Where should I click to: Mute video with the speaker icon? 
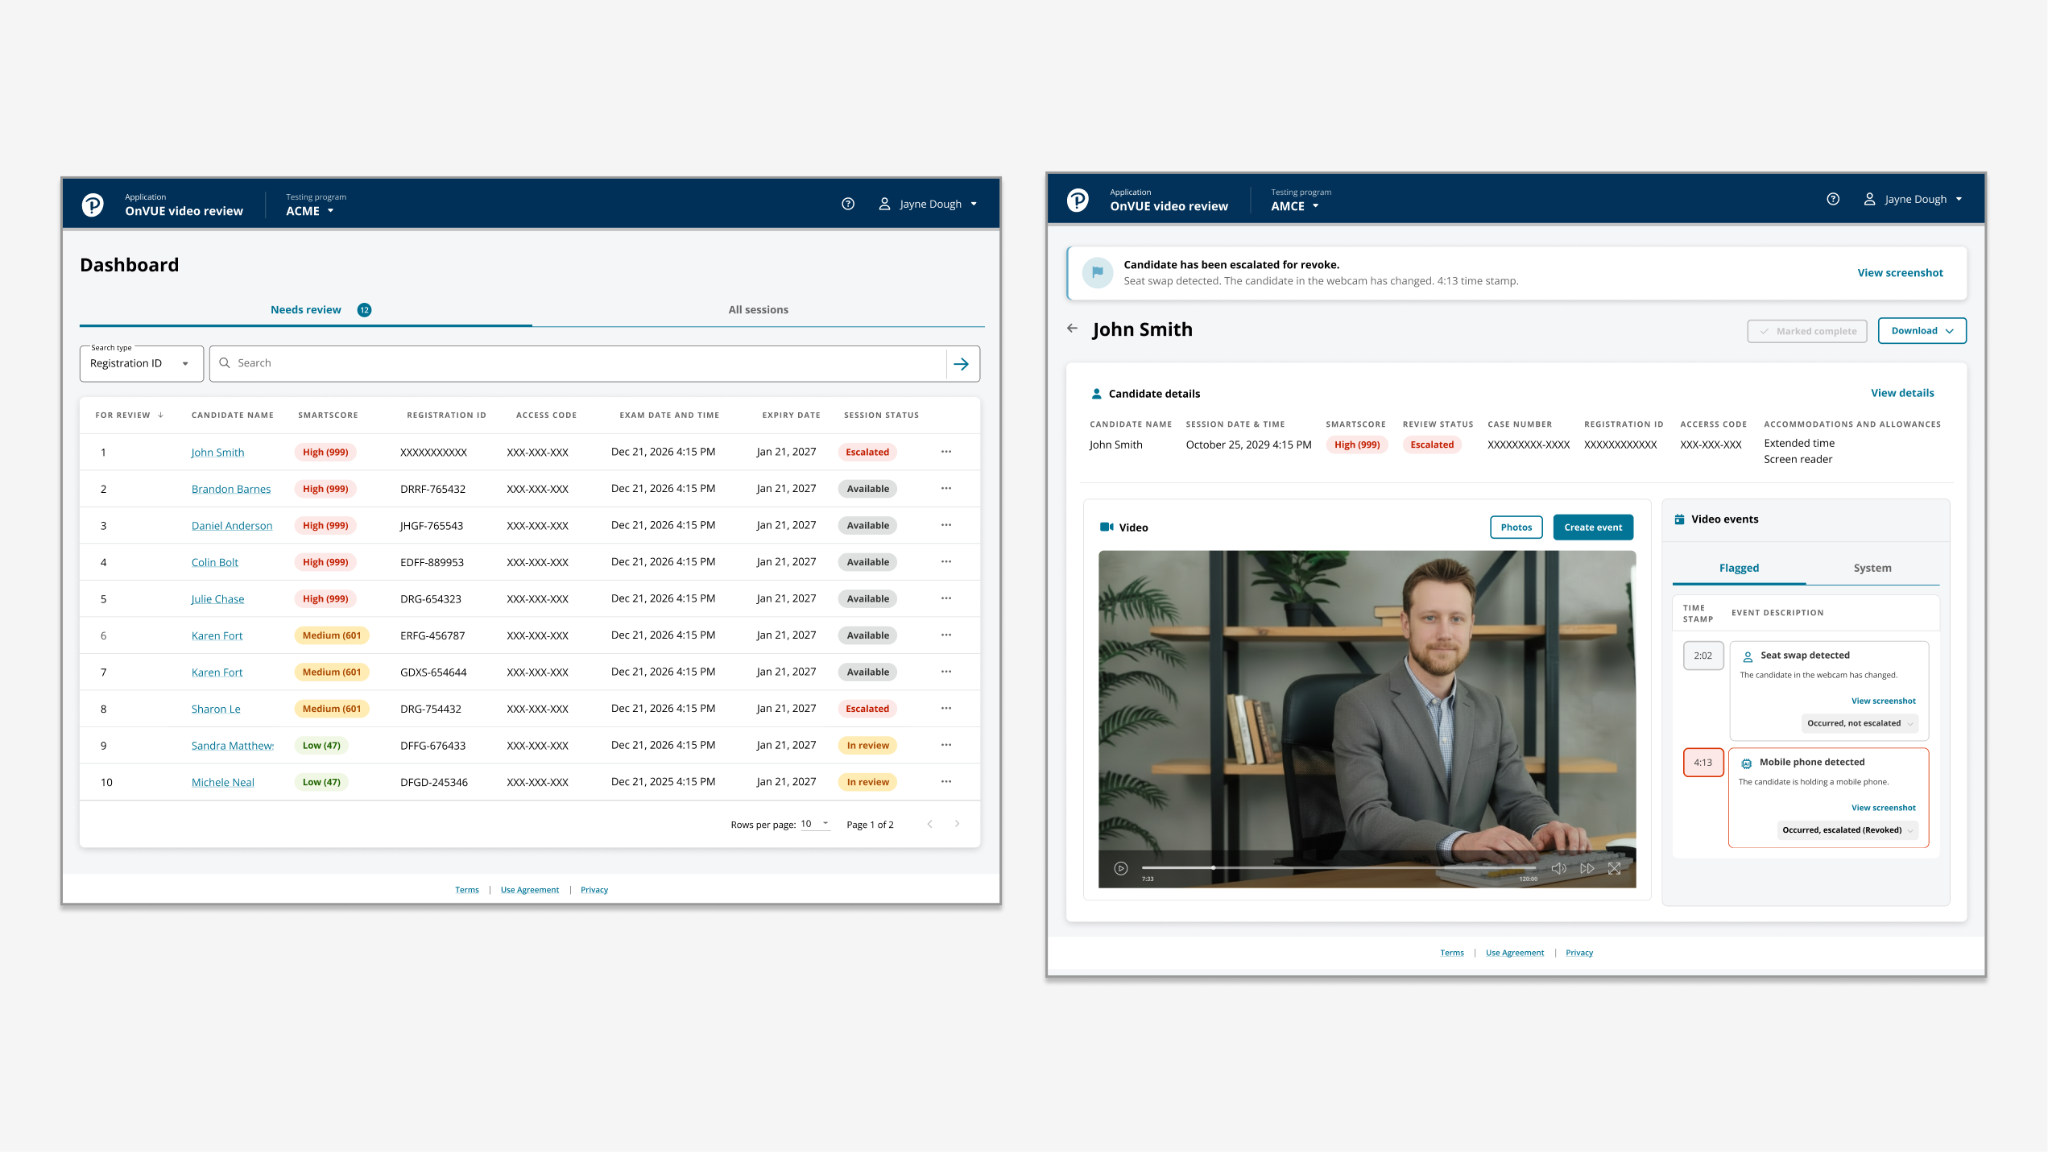tap(1558, 868)
